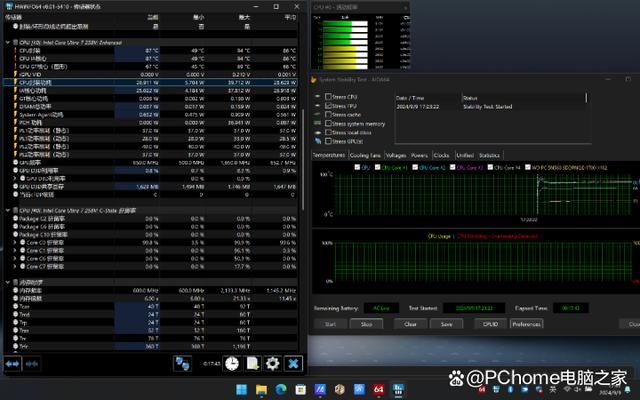Toggle Stress FPU checkbox
The image size is (640, 400).
click(328, 106)
